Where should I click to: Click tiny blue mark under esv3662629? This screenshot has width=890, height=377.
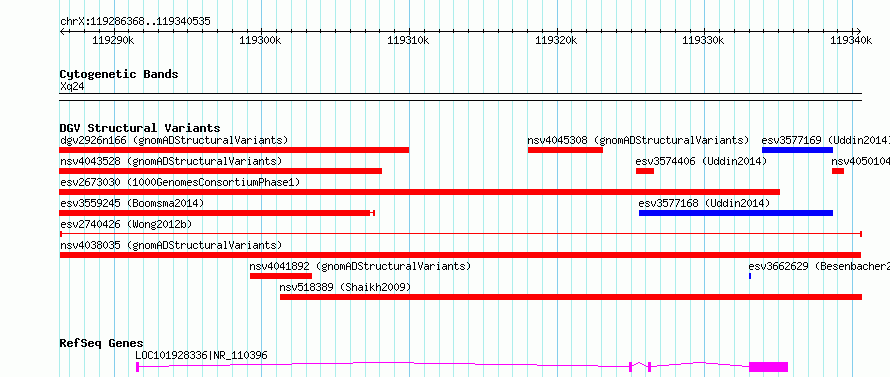click(x=750, y=276)
